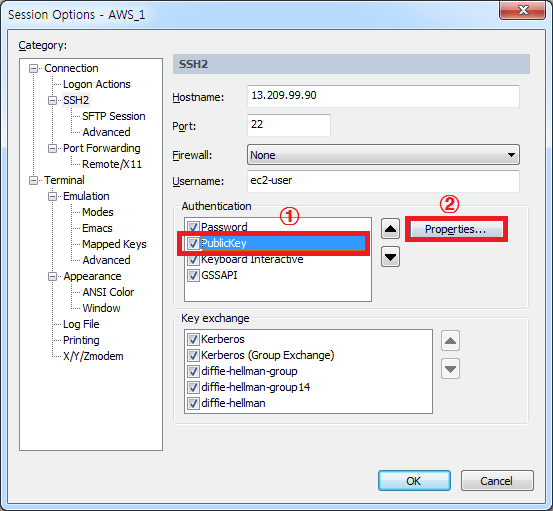Collapse the Port Forwarding node
Viewport: 553px width, 511px height.
point(52,148)
